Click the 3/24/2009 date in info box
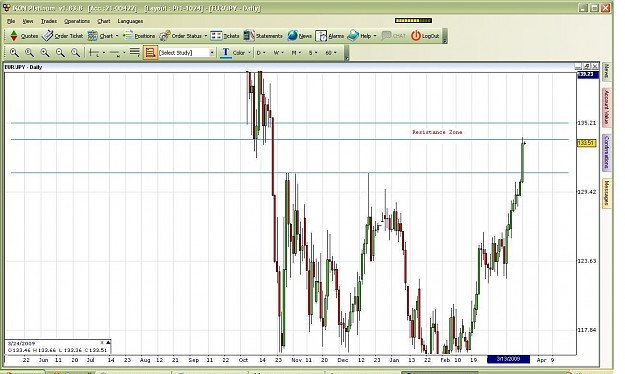The height and width of the screenshot is (374, 625). [x=21, y=343]
